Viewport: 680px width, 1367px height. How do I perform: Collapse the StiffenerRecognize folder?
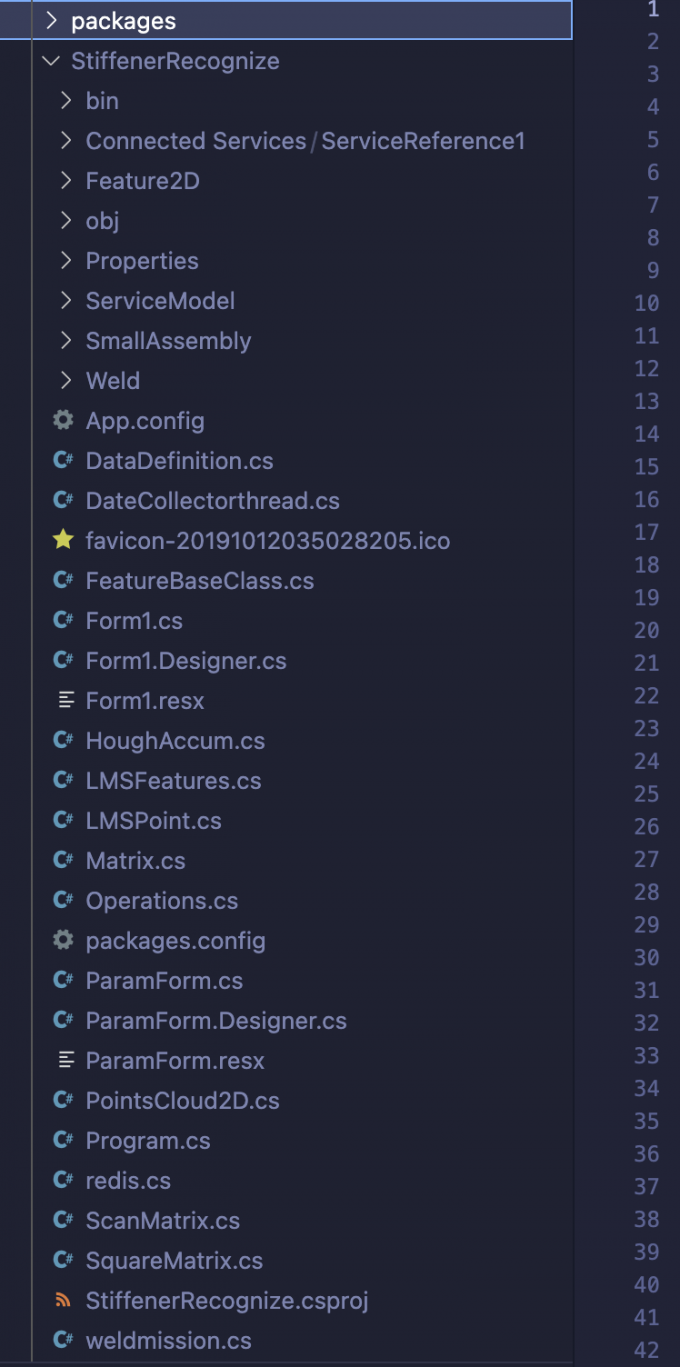(x=51, y=61)
